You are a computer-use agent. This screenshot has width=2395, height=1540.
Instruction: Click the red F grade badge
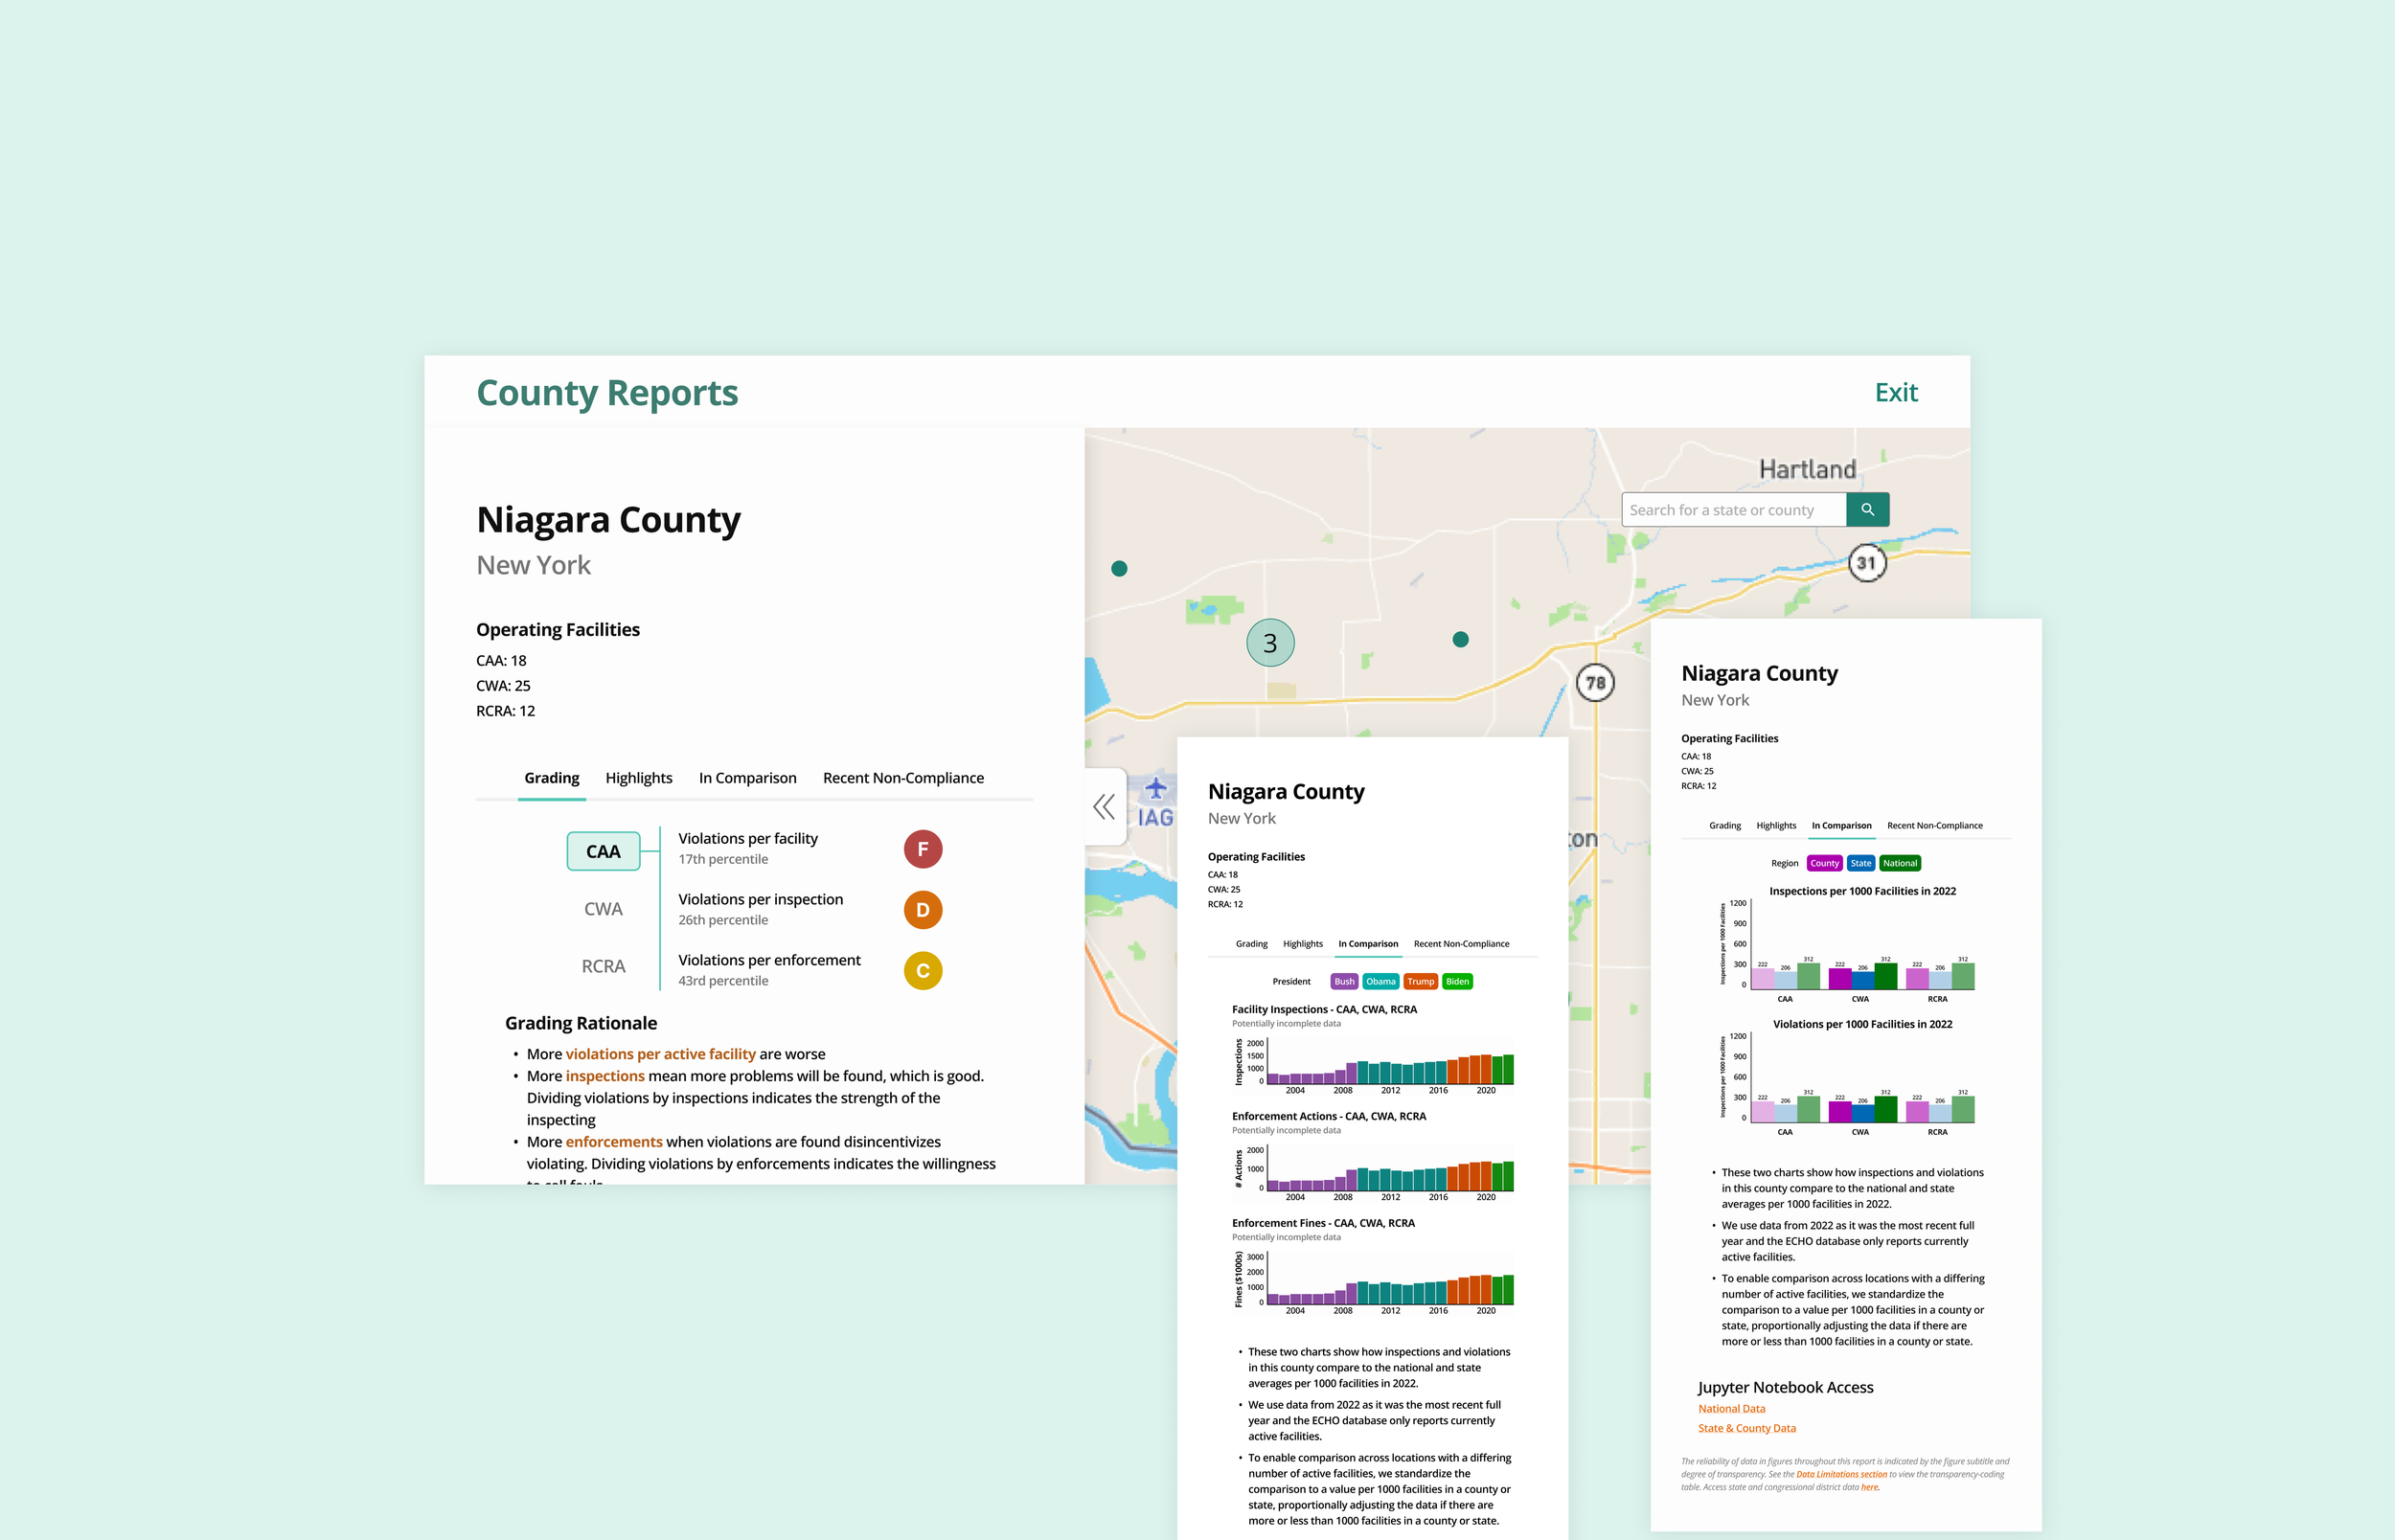click(922, 849)
